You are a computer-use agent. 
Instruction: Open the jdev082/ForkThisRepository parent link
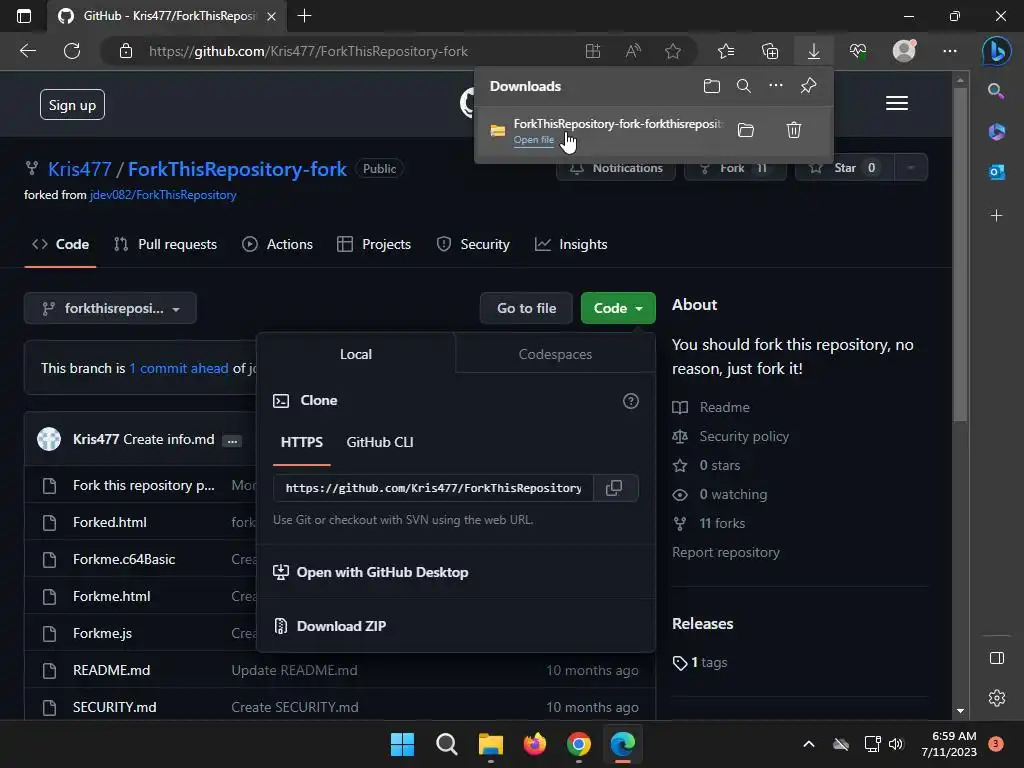pos(163,195)
